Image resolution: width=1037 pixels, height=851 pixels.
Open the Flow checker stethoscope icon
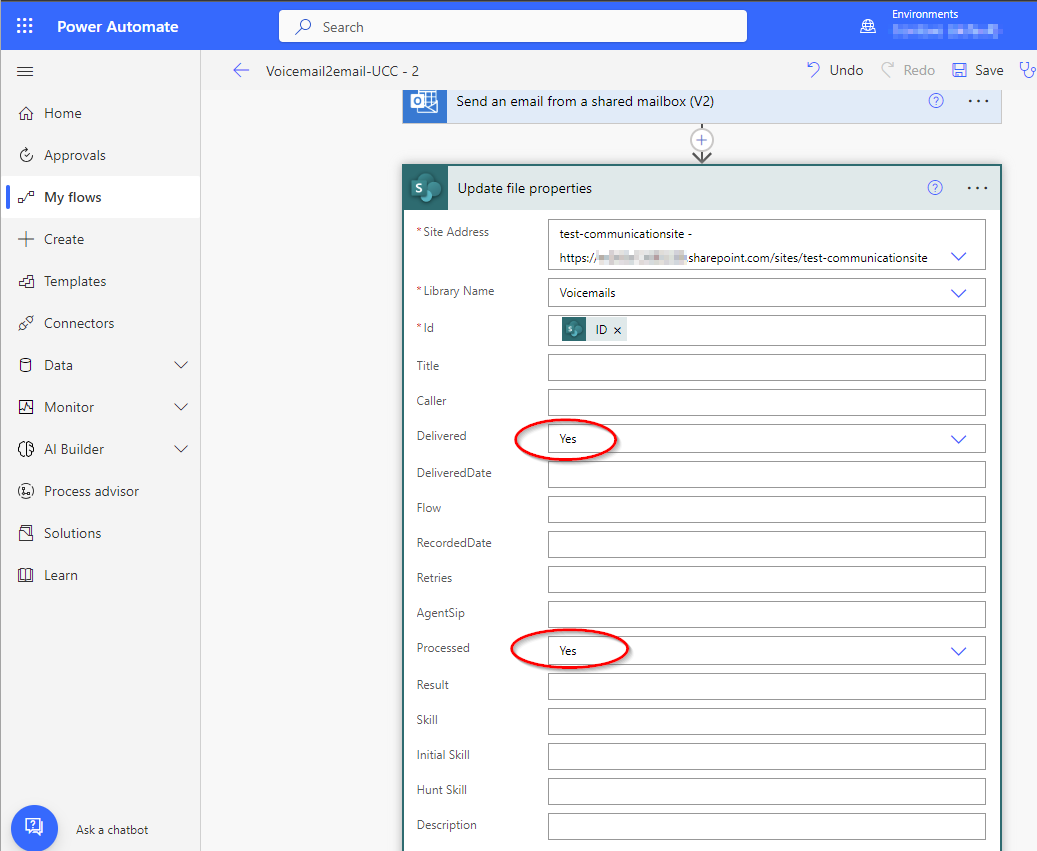tap(1027, 69)
